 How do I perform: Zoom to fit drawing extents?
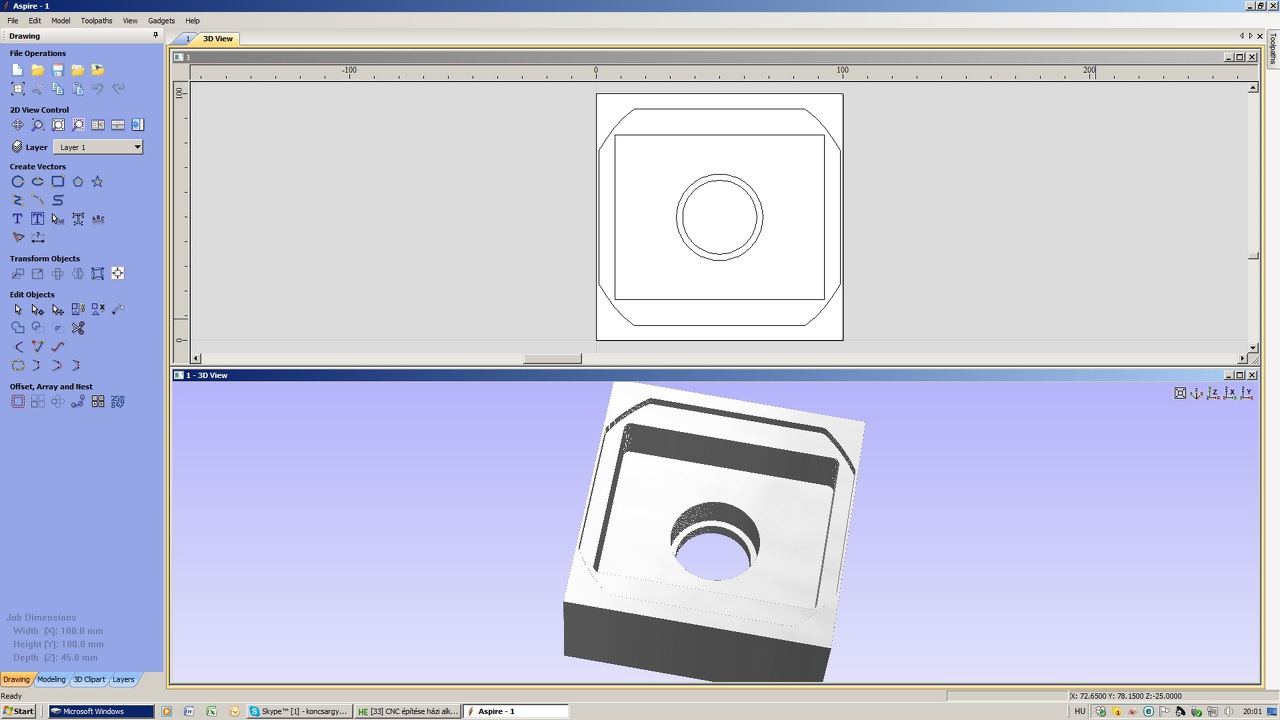point(58,125)
